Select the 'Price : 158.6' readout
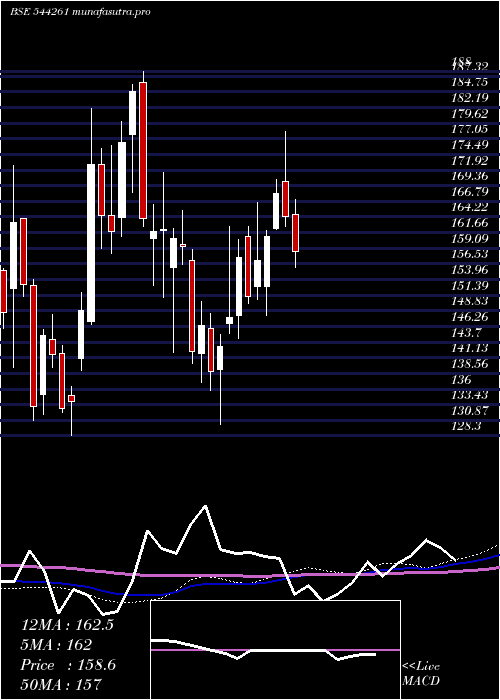500x700 pixels. point(68,665)
